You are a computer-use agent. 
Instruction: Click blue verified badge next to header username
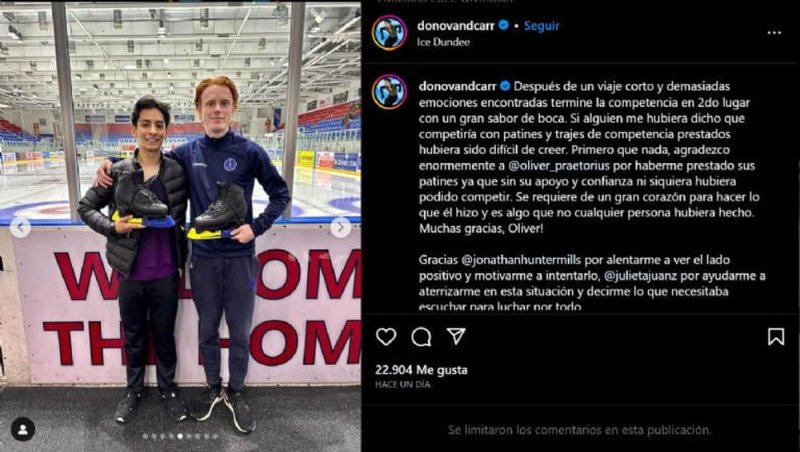point(504,25)
